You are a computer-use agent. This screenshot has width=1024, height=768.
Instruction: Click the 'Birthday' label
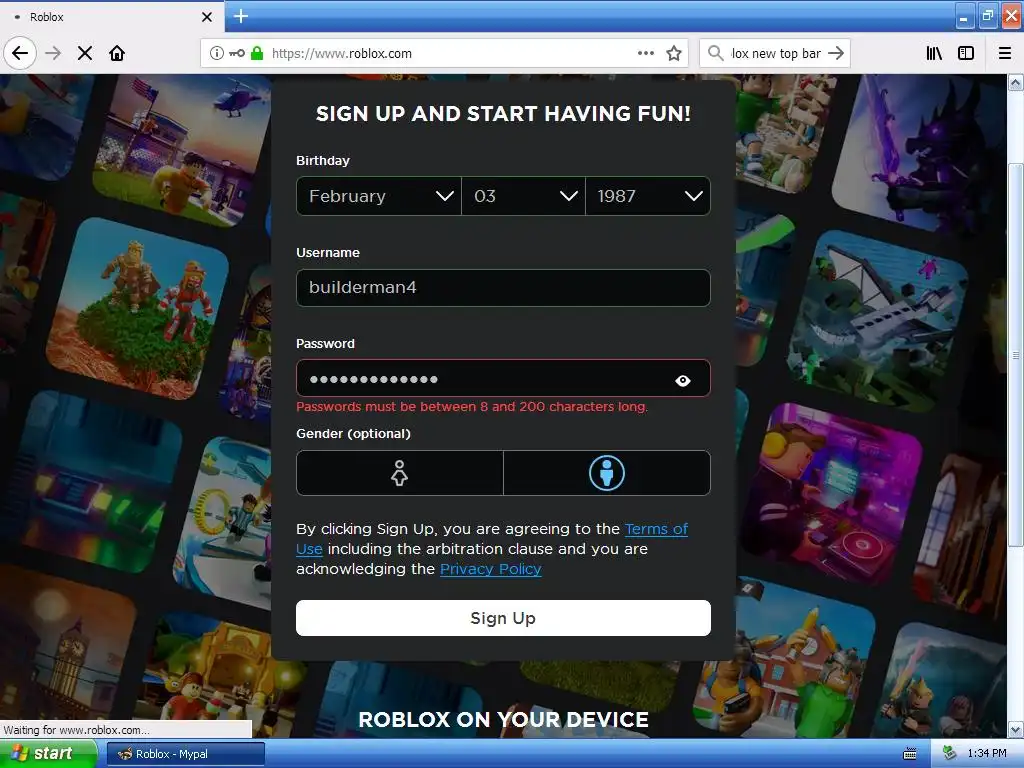click(x=323, y=161)
